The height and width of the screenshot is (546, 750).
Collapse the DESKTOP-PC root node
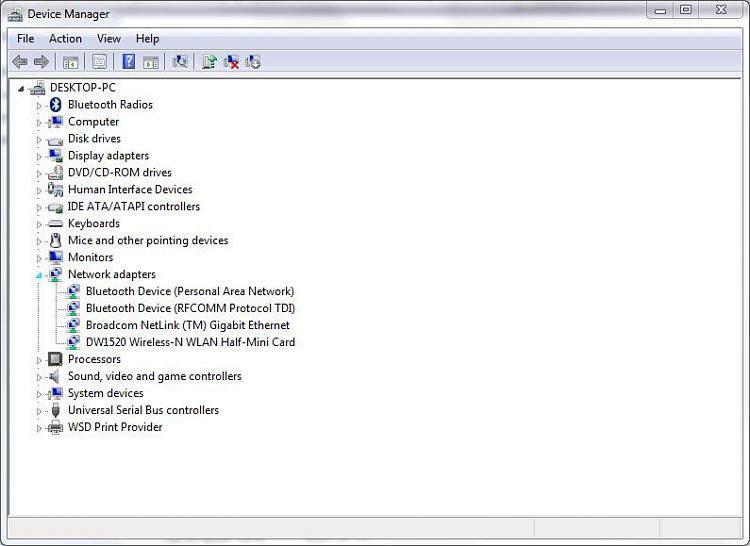tap(21, 88)
